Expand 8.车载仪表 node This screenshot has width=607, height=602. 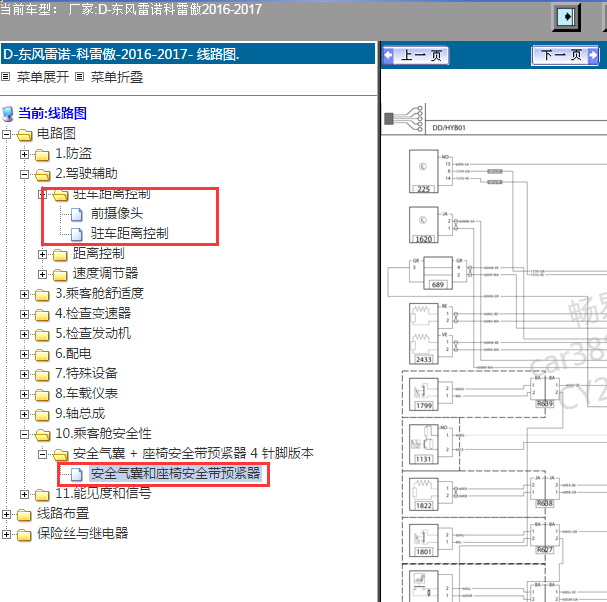(x=24, y=394)
